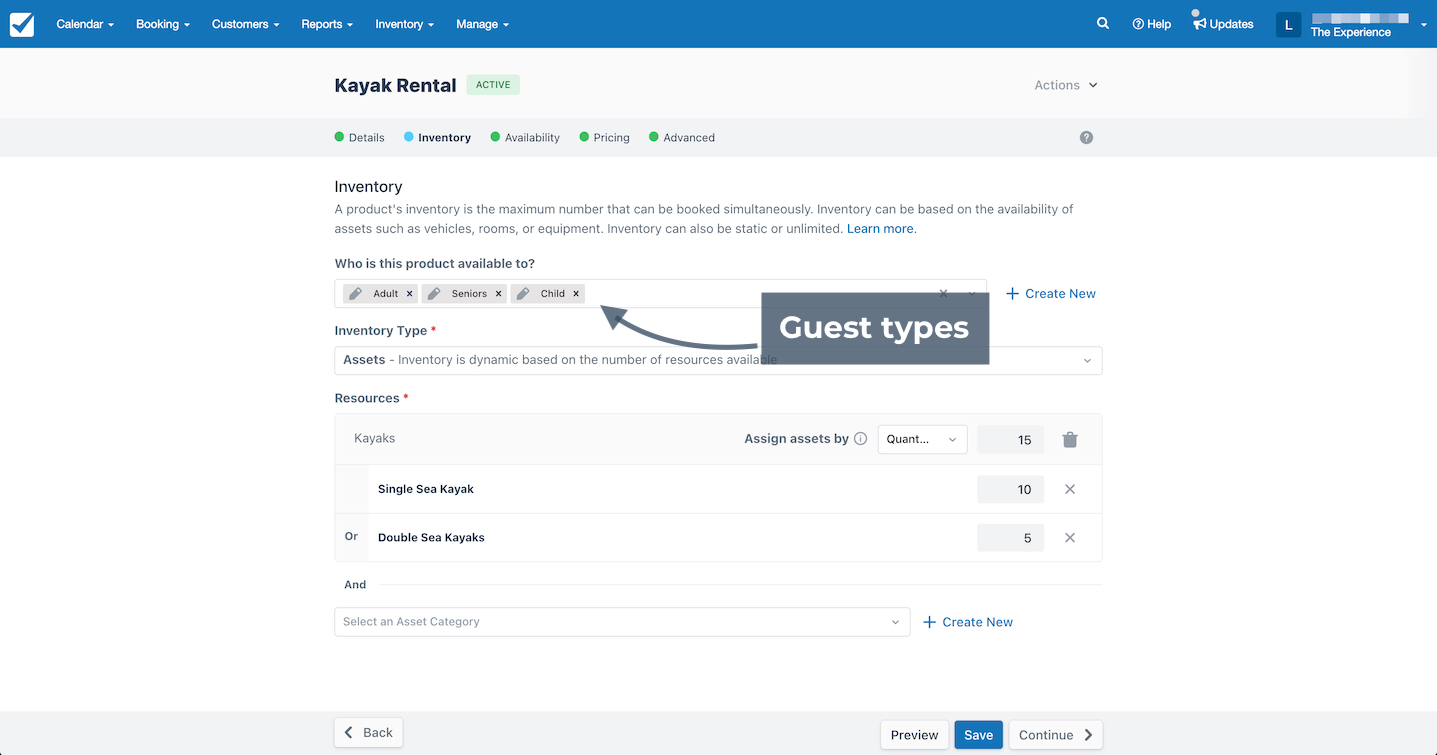
Task: Open the Calendar menu
Action: tap(85, 24)
